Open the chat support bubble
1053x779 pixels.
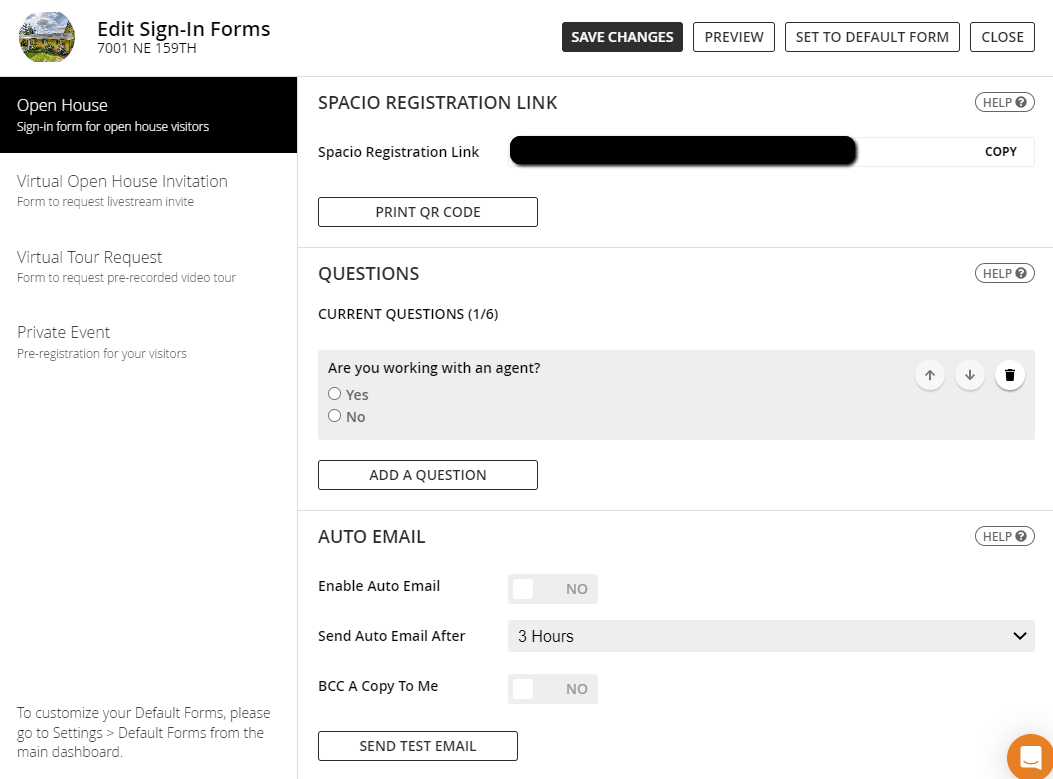(1030, 756)
